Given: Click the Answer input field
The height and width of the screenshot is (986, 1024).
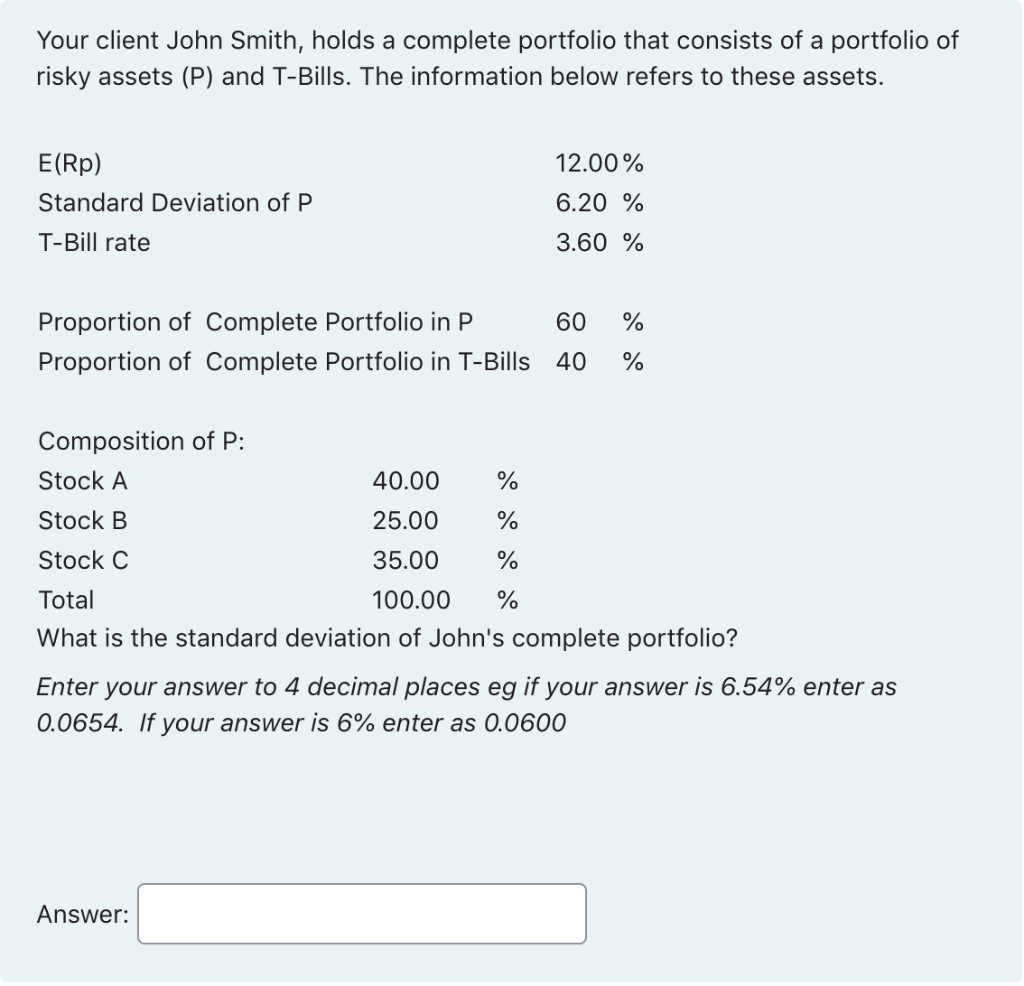Looking at the screenshot, I should coord(362,913).
